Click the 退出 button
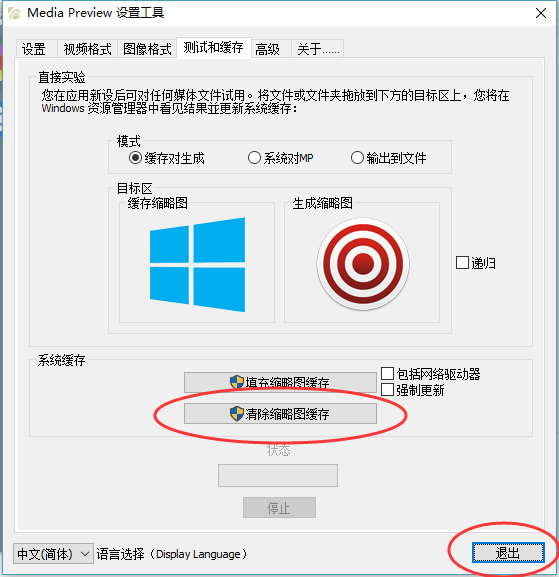Screen dimensions: 559x577 [x=508, y=553]
